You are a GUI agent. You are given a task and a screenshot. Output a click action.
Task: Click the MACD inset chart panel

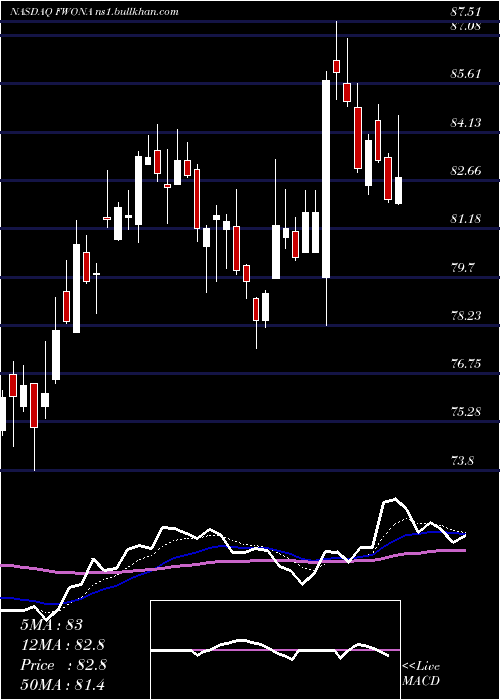coord(275,650)
